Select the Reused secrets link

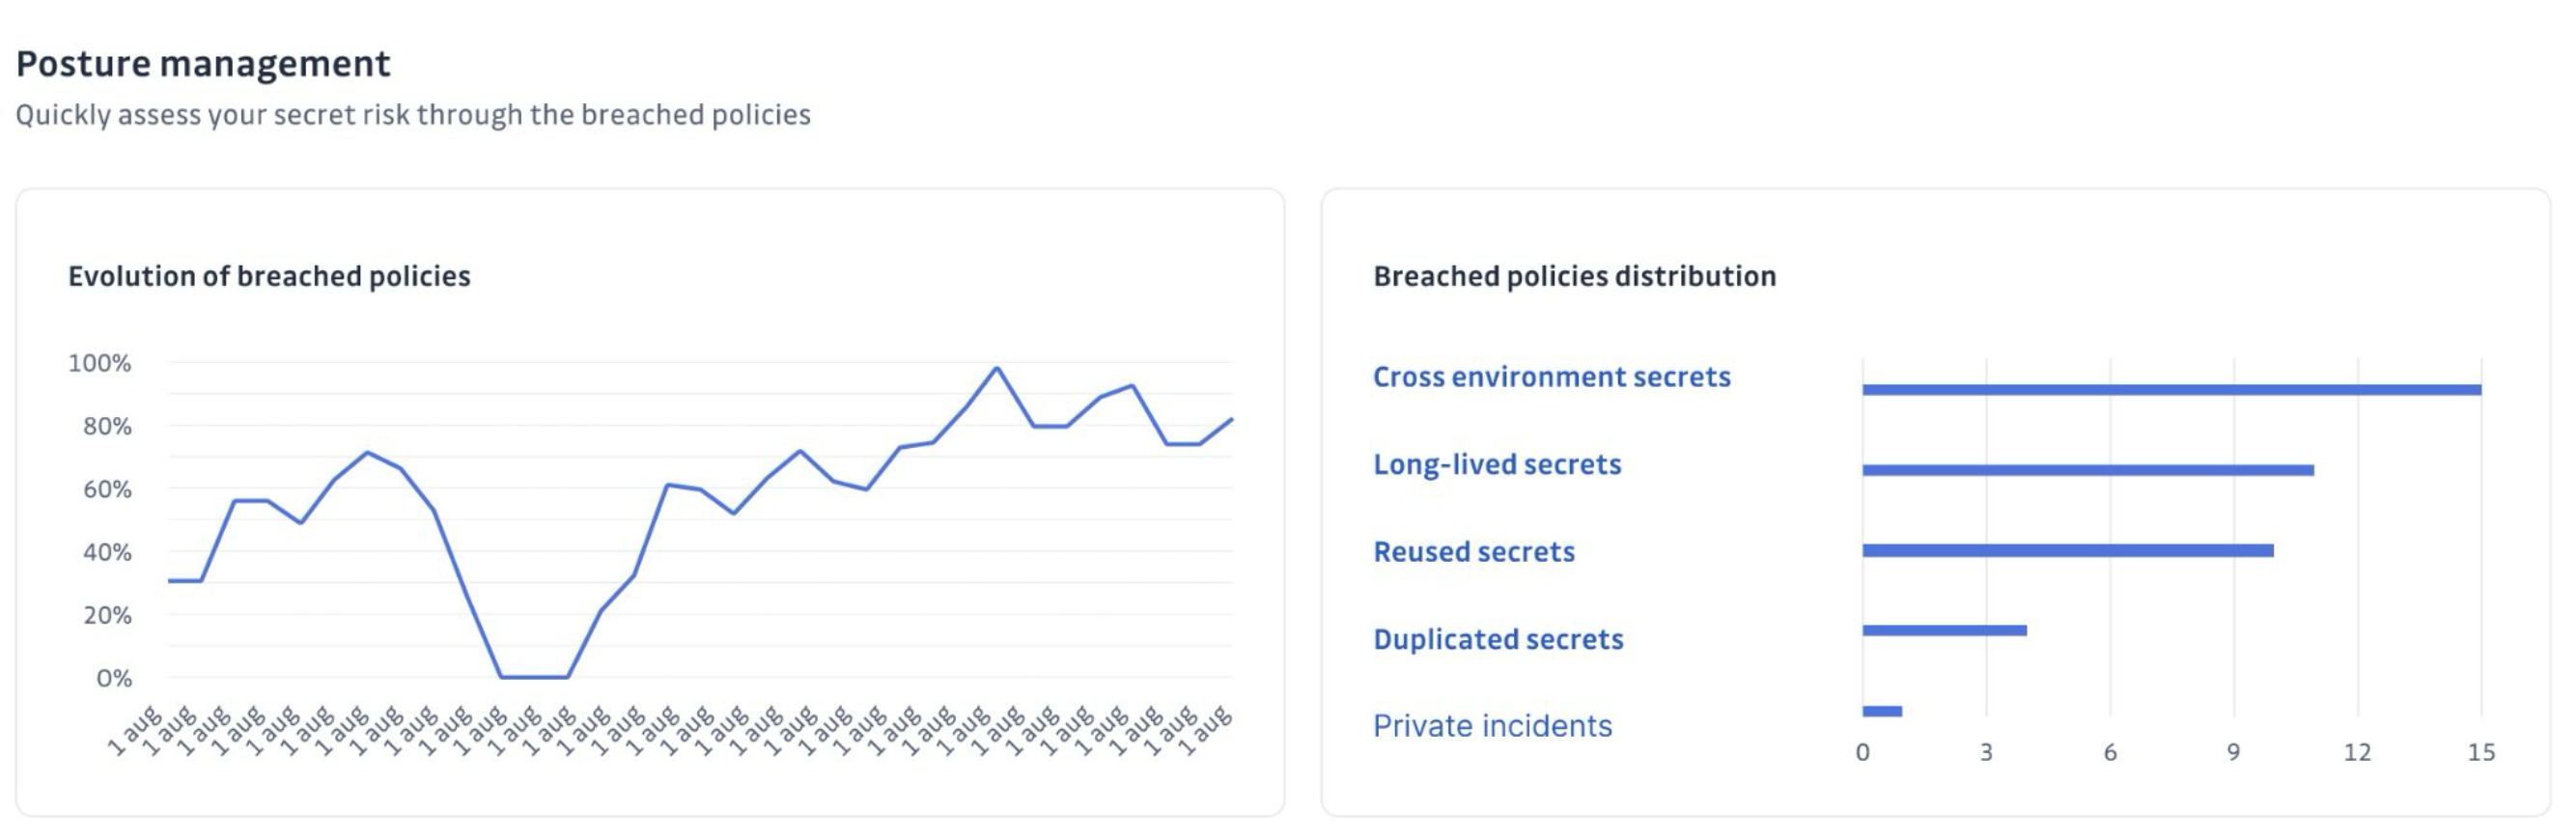(x=1474, y=552)
